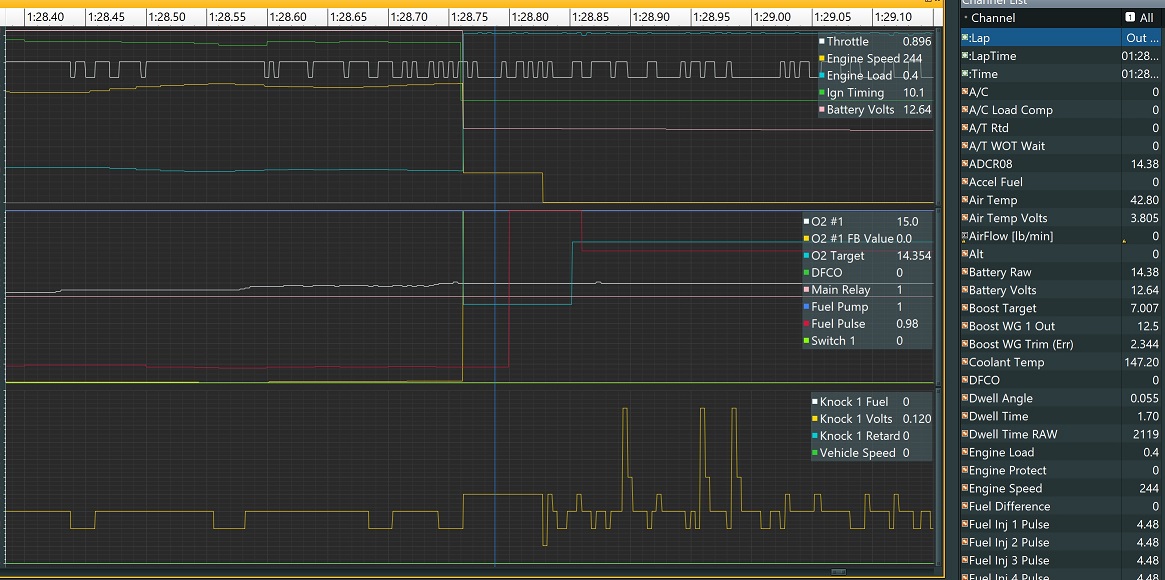Viewport: 1165px width, 580px height.
Task: Click the Dwell Time channel row
Action: [1062, 417]
